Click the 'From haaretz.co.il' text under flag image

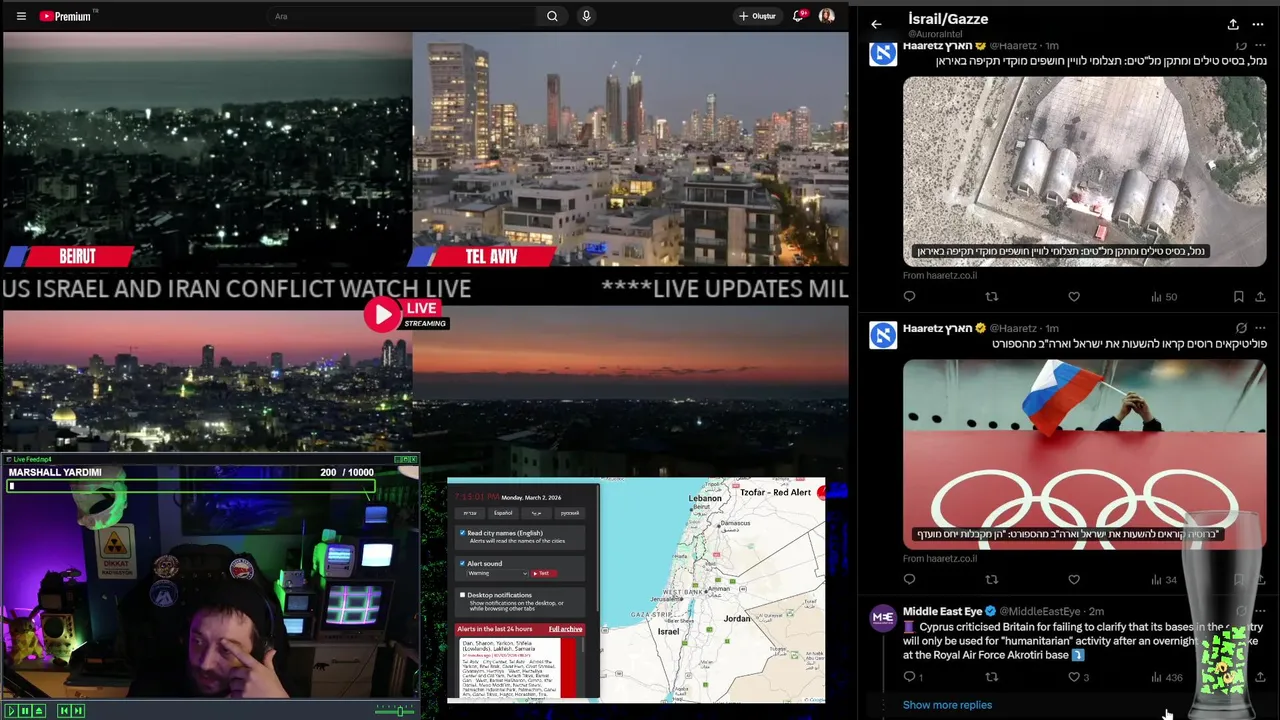[940, 558]
